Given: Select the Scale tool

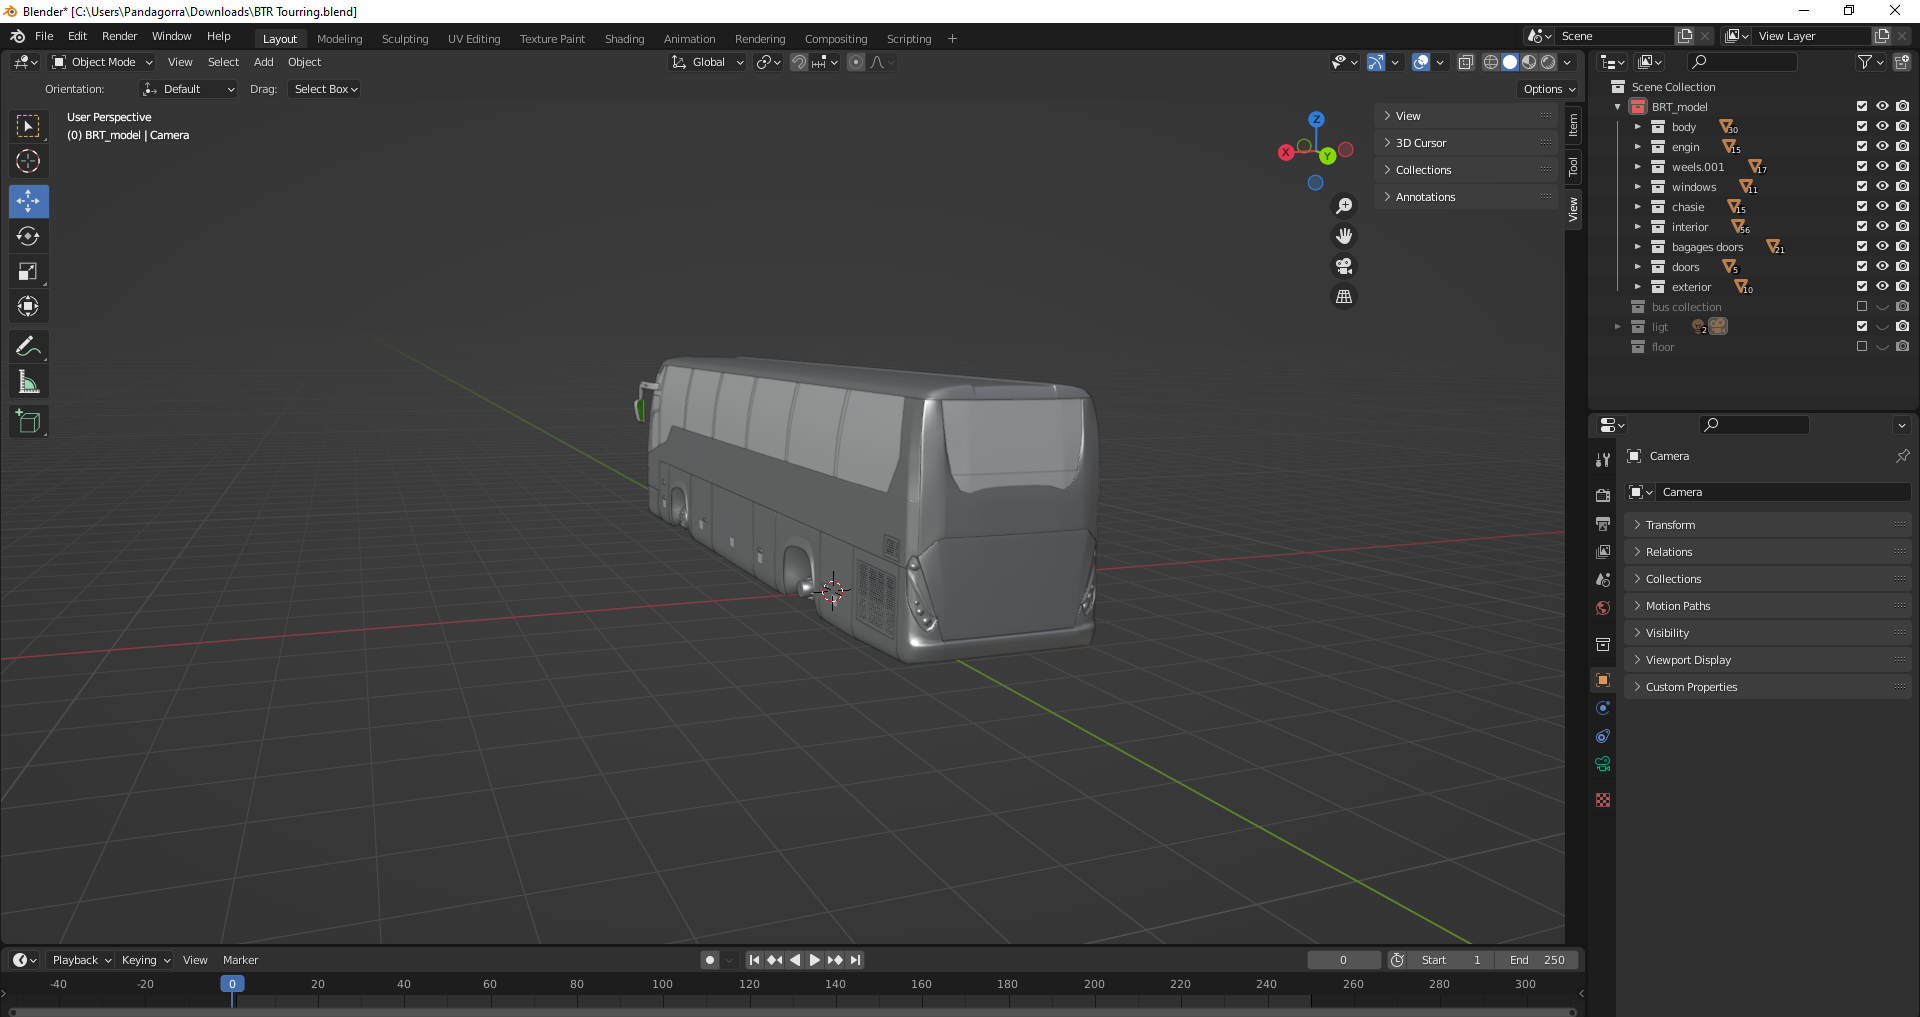Looking at the screenshot, I should (28, 272).
